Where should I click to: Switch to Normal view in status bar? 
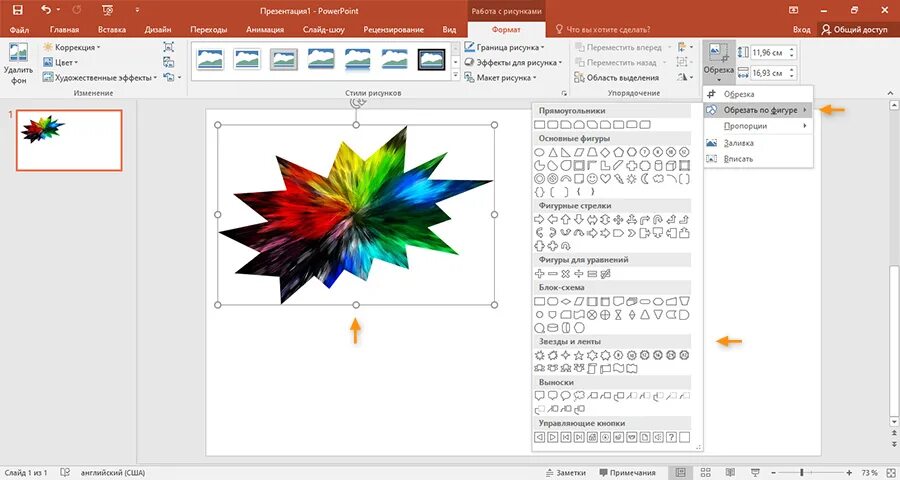click(x=680, y=473)
